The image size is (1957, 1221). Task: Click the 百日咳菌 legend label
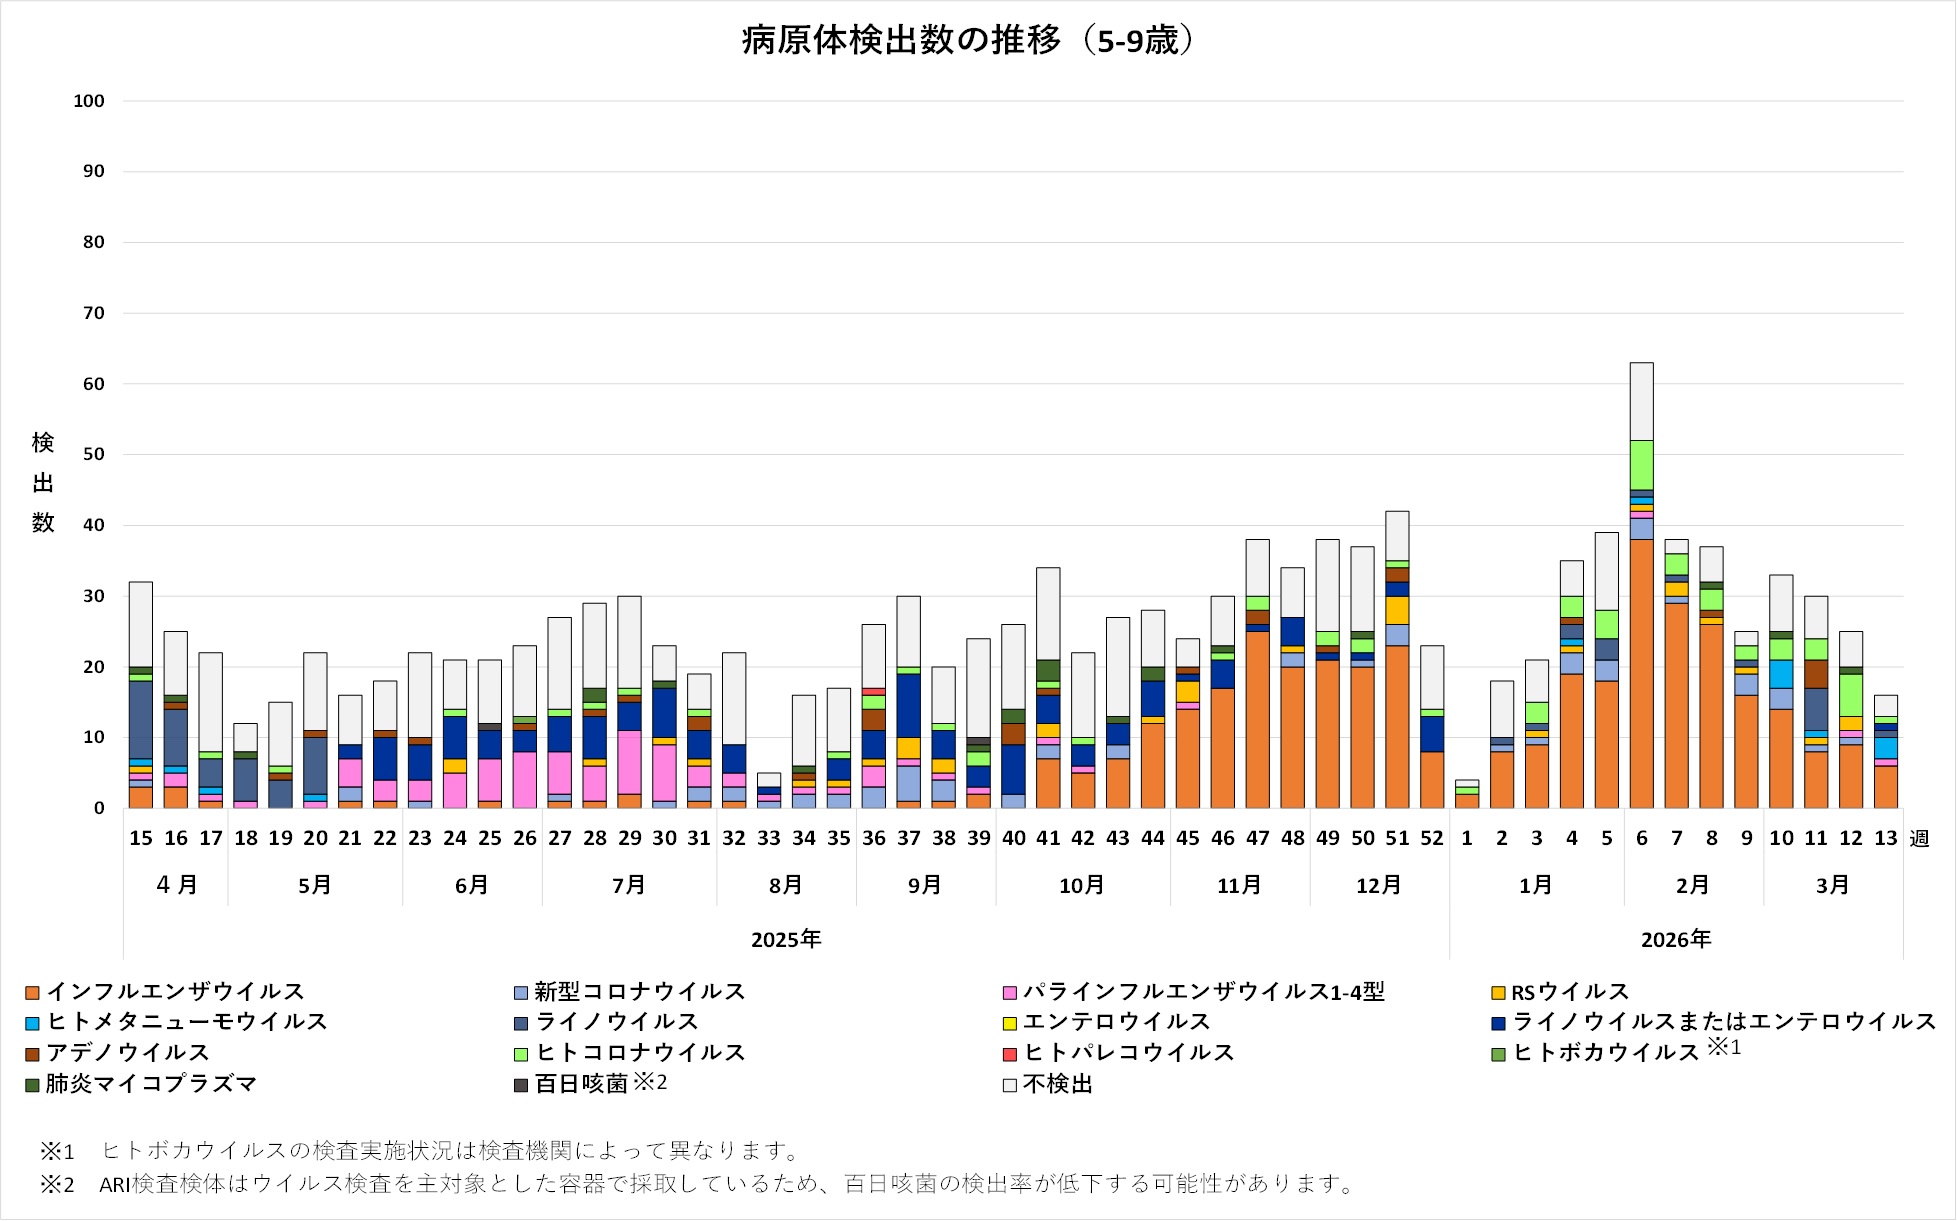pyautogui.click(x=580, y=1084)
